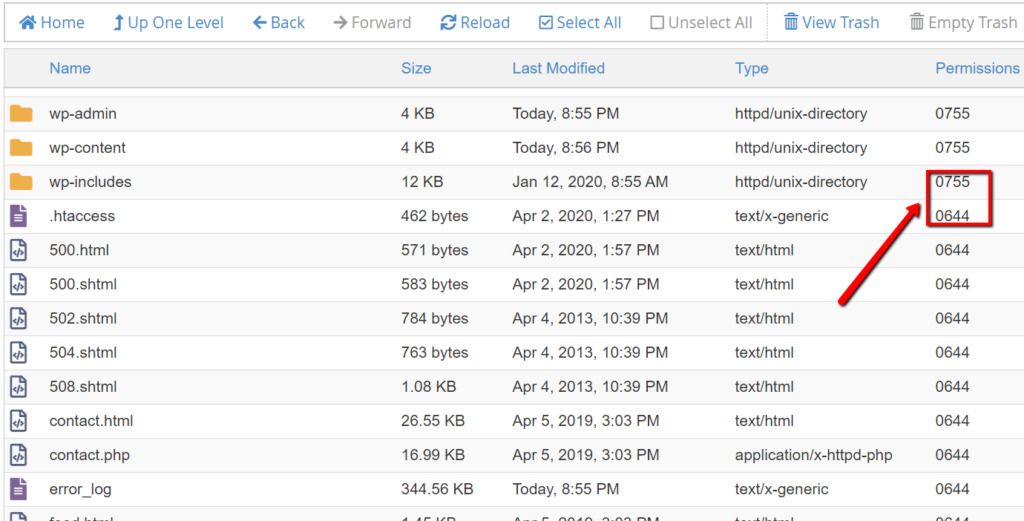Select the 500.html file name
This screenshot has width=1024, height=521.
(x=79, y=250)
